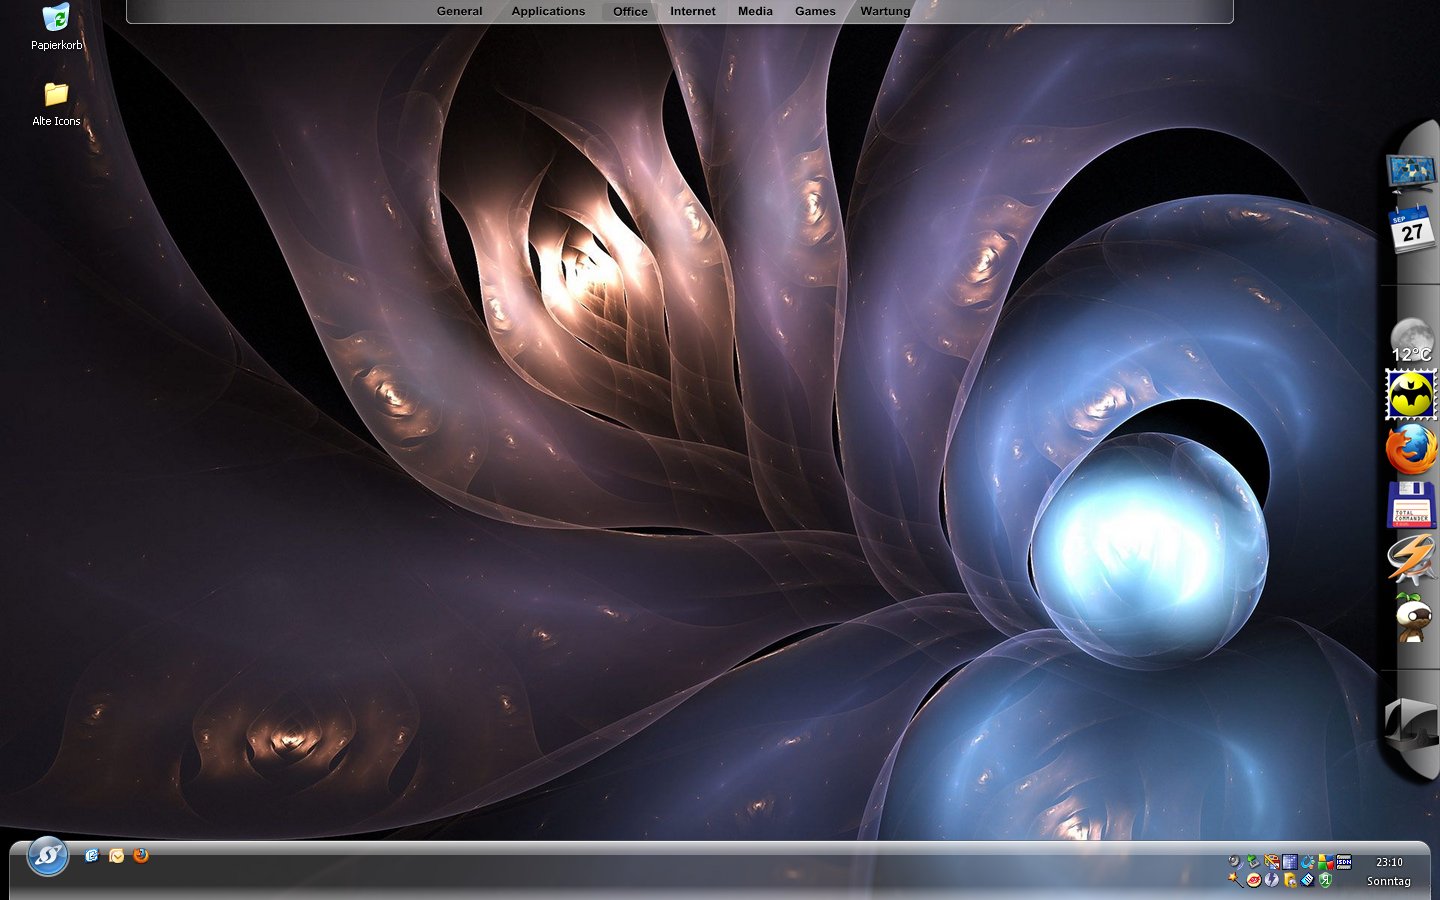This screenshot has width=1440, height=900.
Task: Open the desktop monitor icon in side dock
Action: (1410, 172)
